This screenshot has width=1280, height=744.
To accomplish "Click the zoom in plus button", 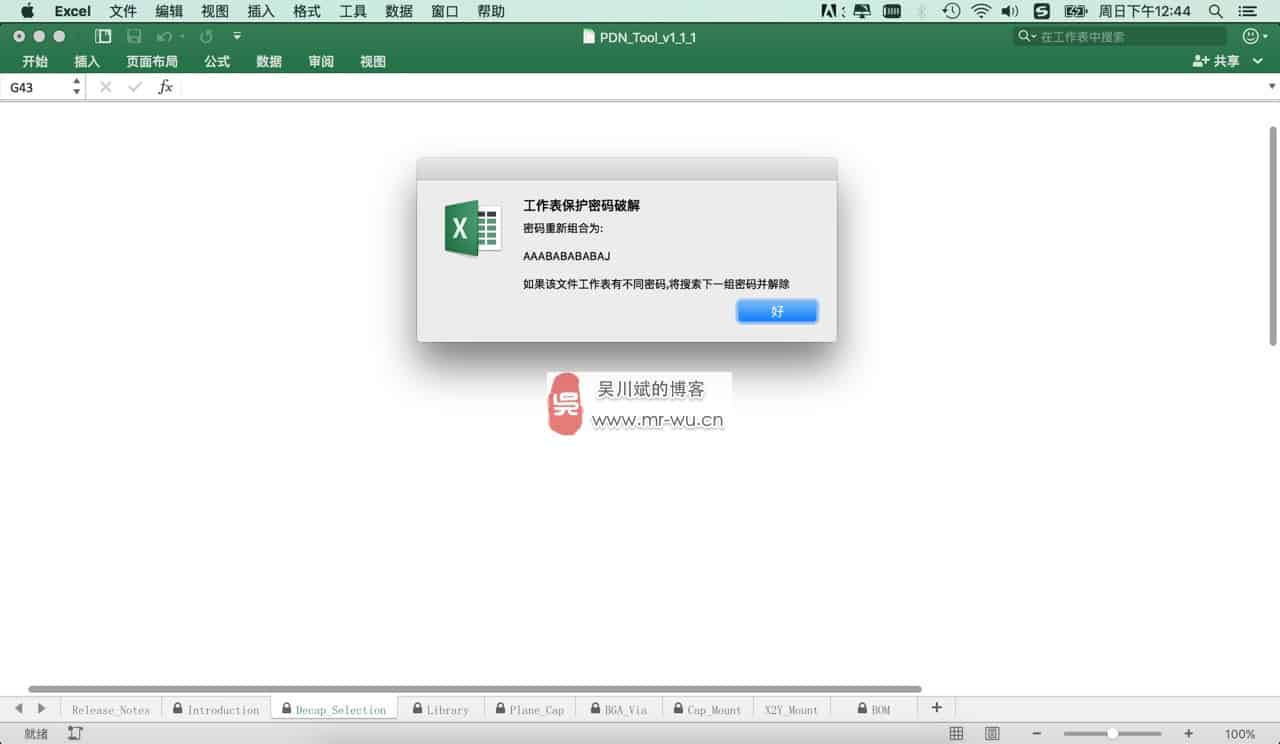I will tap(1188, 733).
